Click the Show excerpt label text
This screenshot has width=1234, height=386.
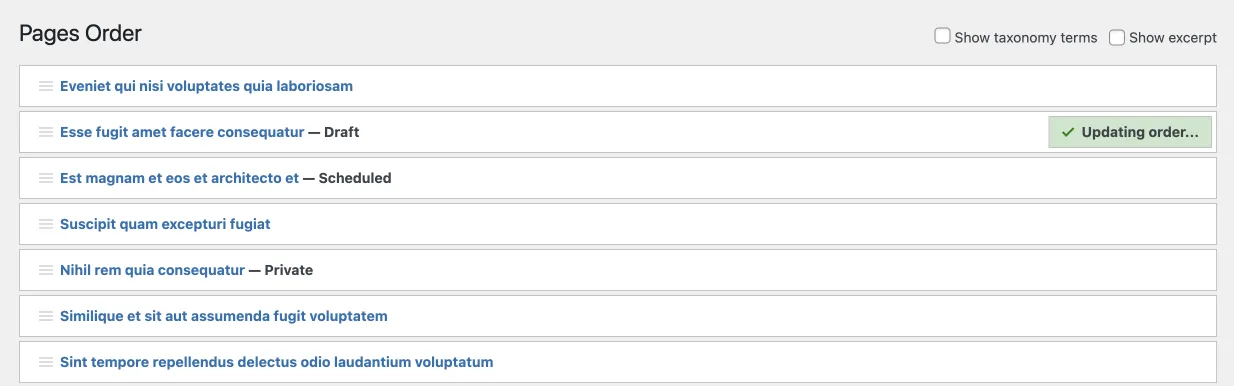click(x=1173, y=37)
